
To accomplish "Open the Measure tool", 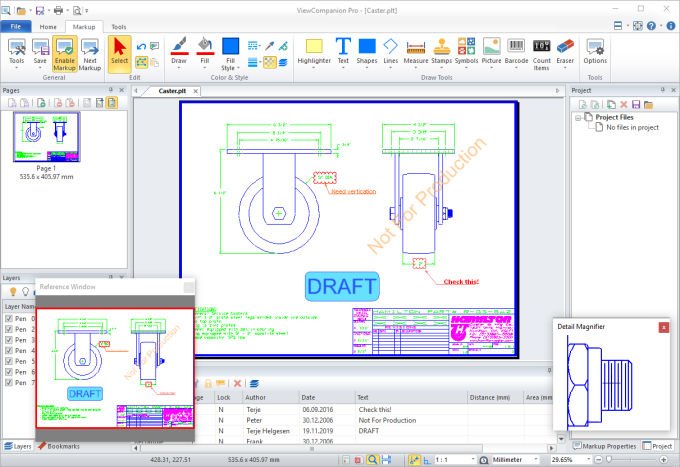I will click(x=415, y=53).
